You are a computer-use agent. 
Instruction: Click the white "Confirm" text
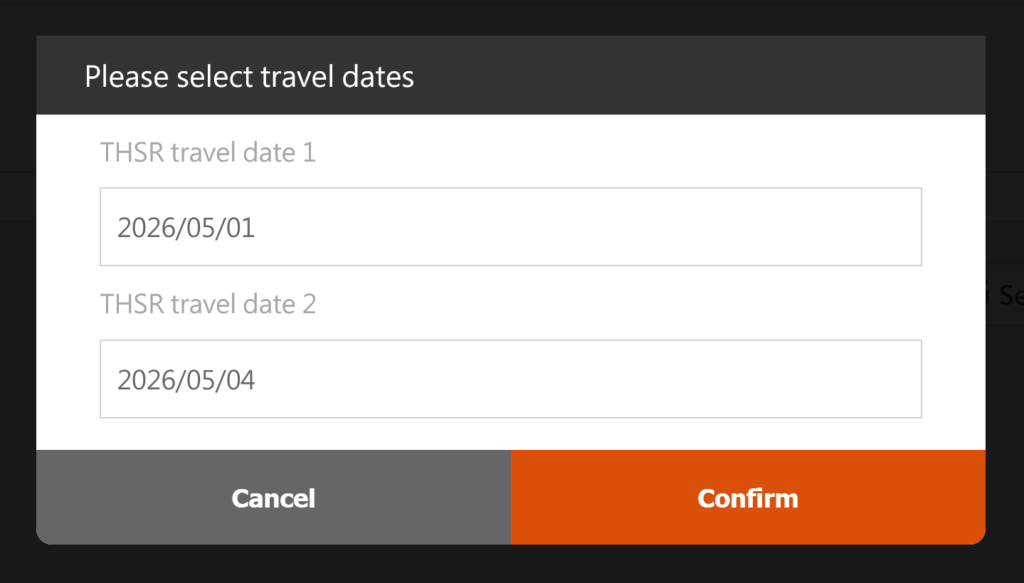click(x=748, y=498)
